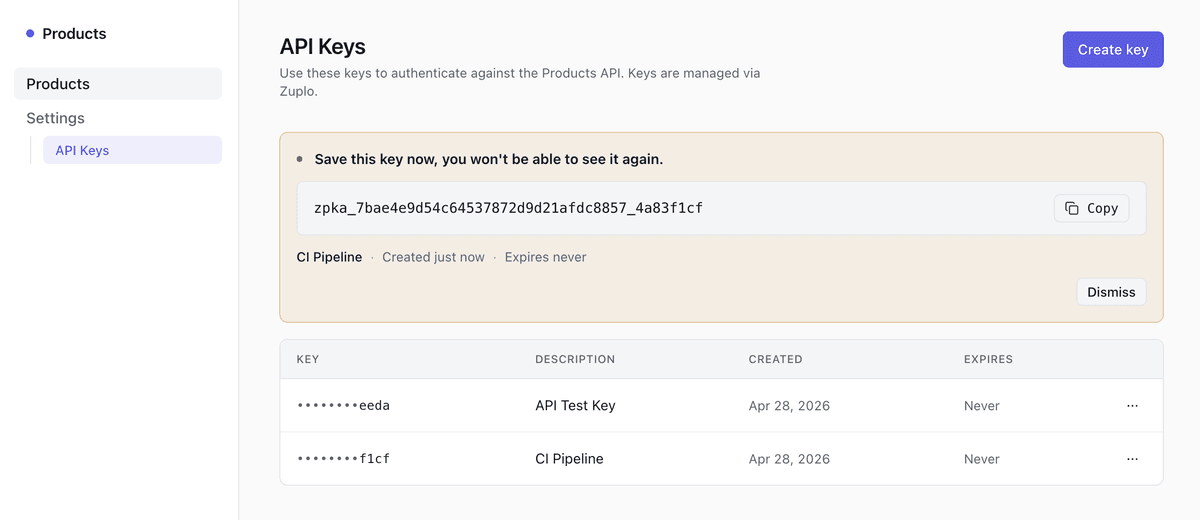Click Never expiry for API Test Key
This screenshot has width=1200, height=520.
click(982, 406)
